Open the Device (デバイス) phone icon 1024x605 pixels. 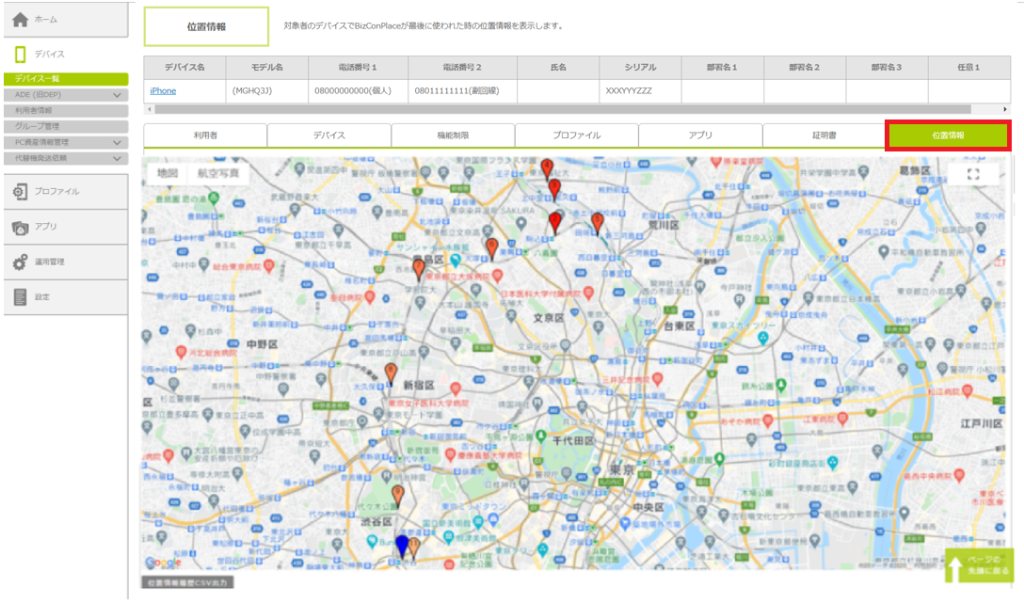coord(20,54)
